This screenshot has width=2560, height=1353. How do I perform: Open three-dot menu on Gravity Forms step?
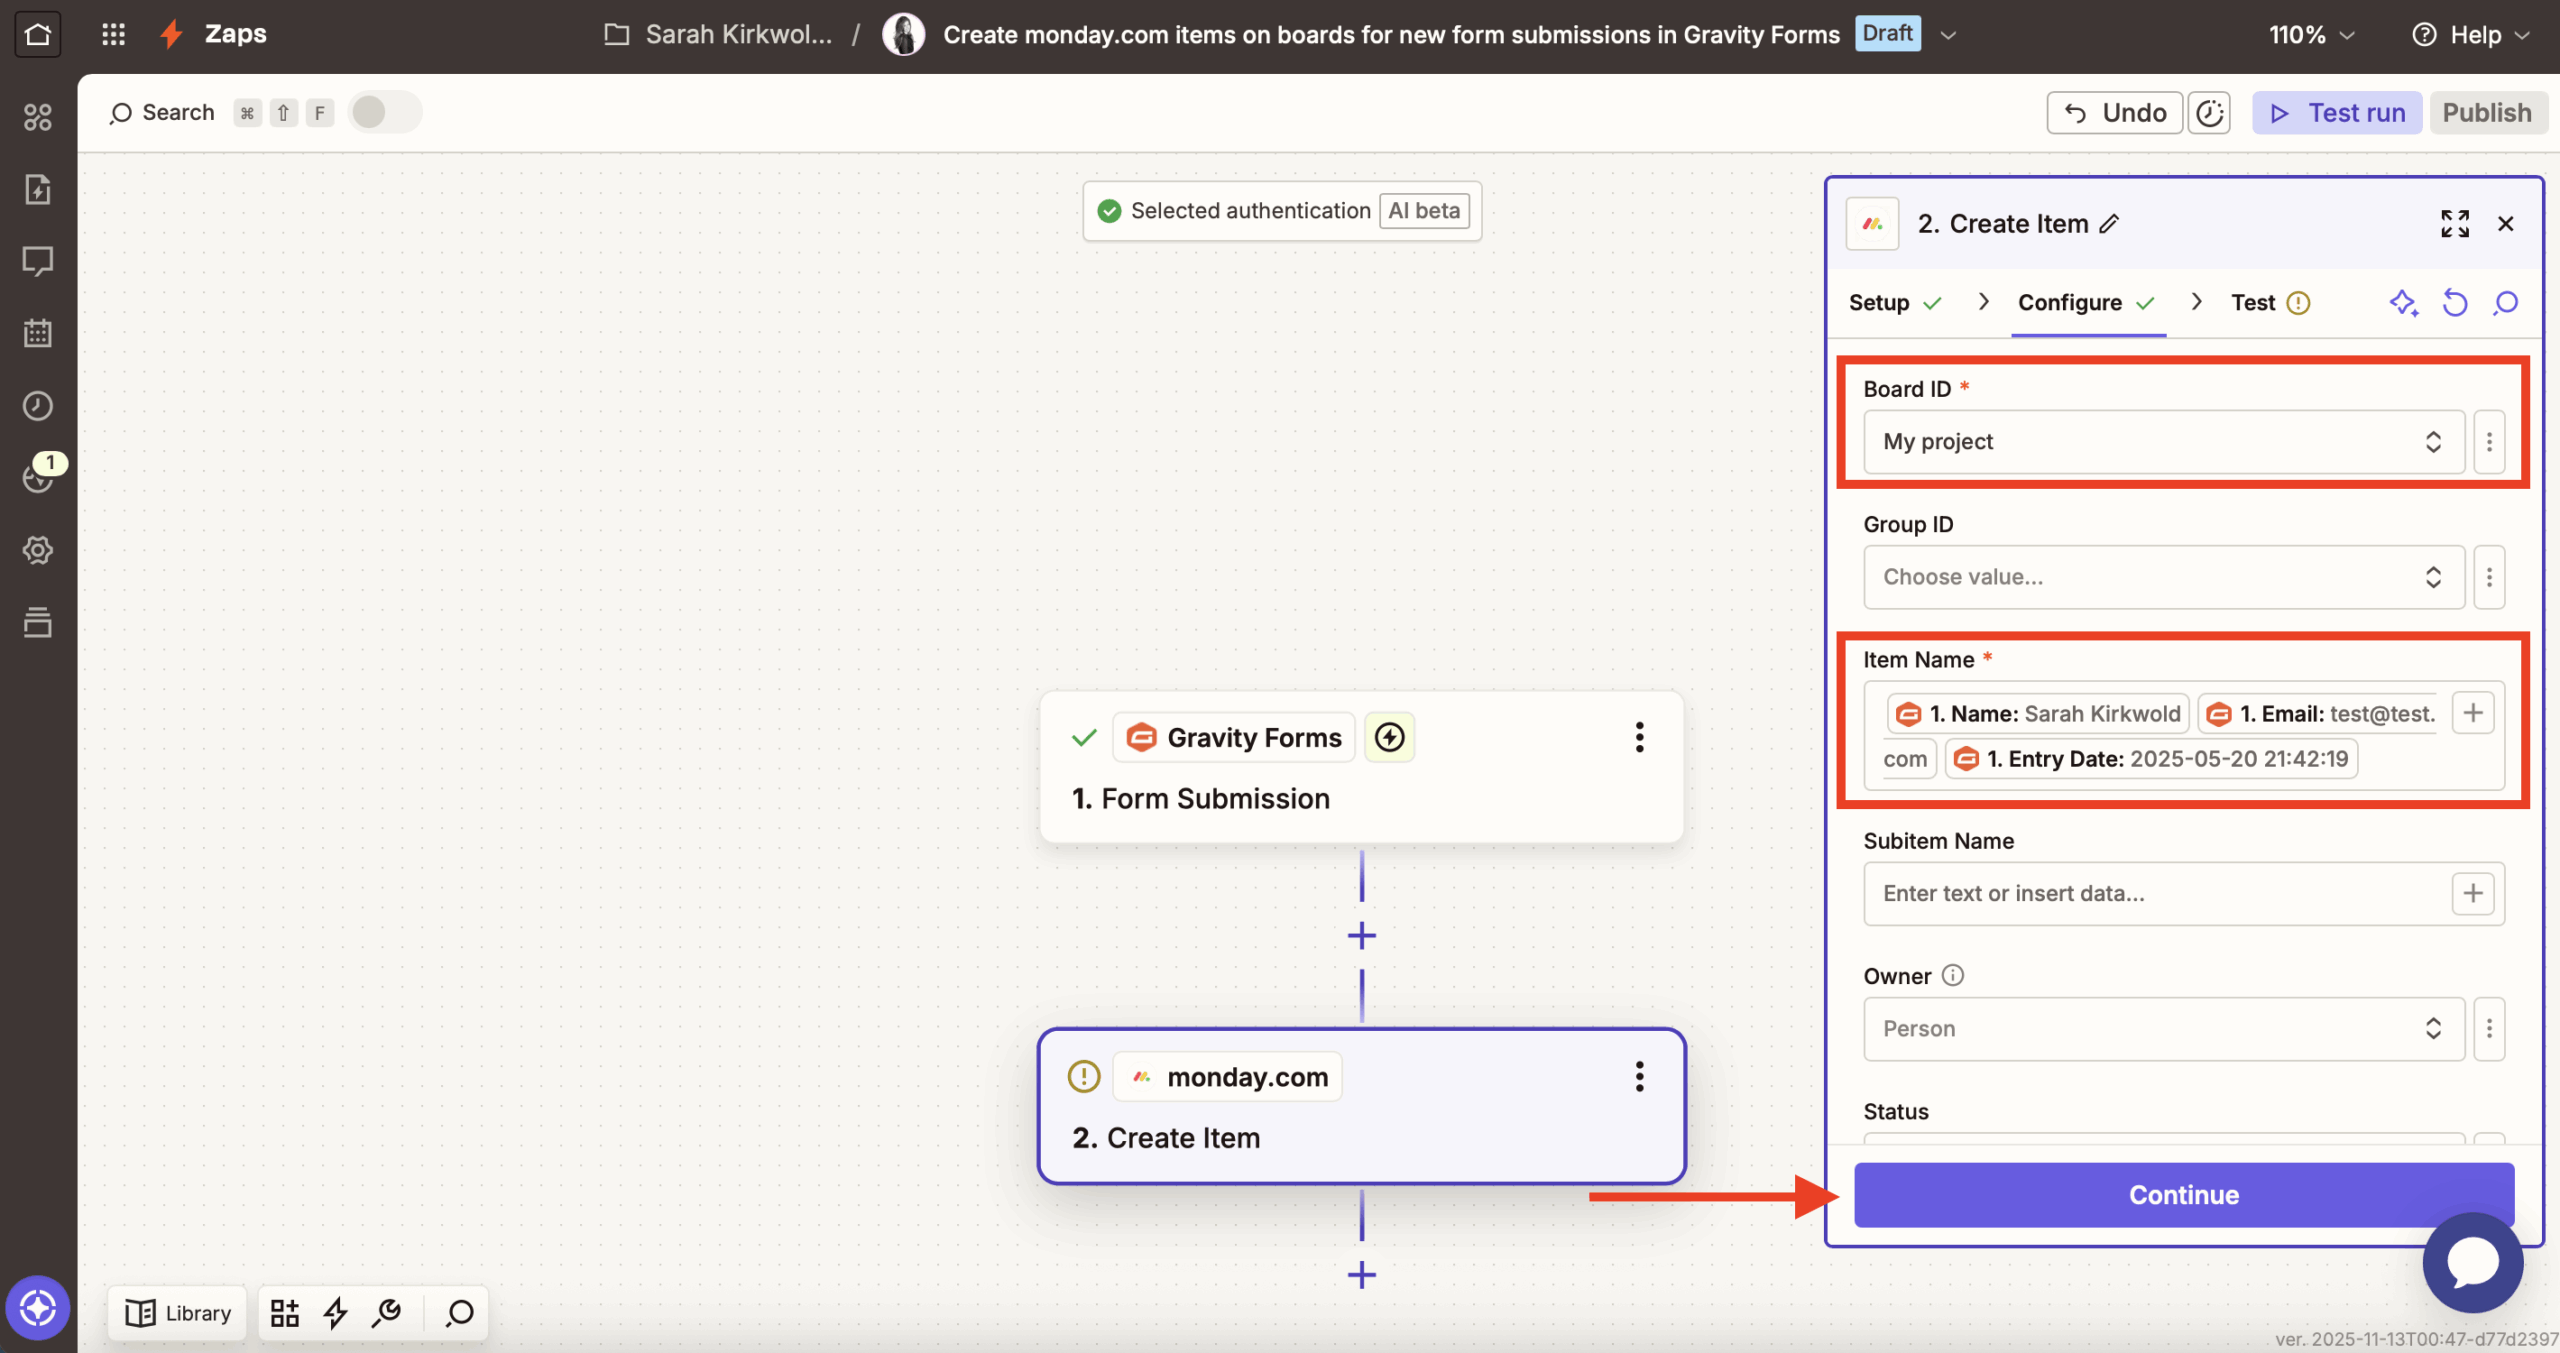1639,737
